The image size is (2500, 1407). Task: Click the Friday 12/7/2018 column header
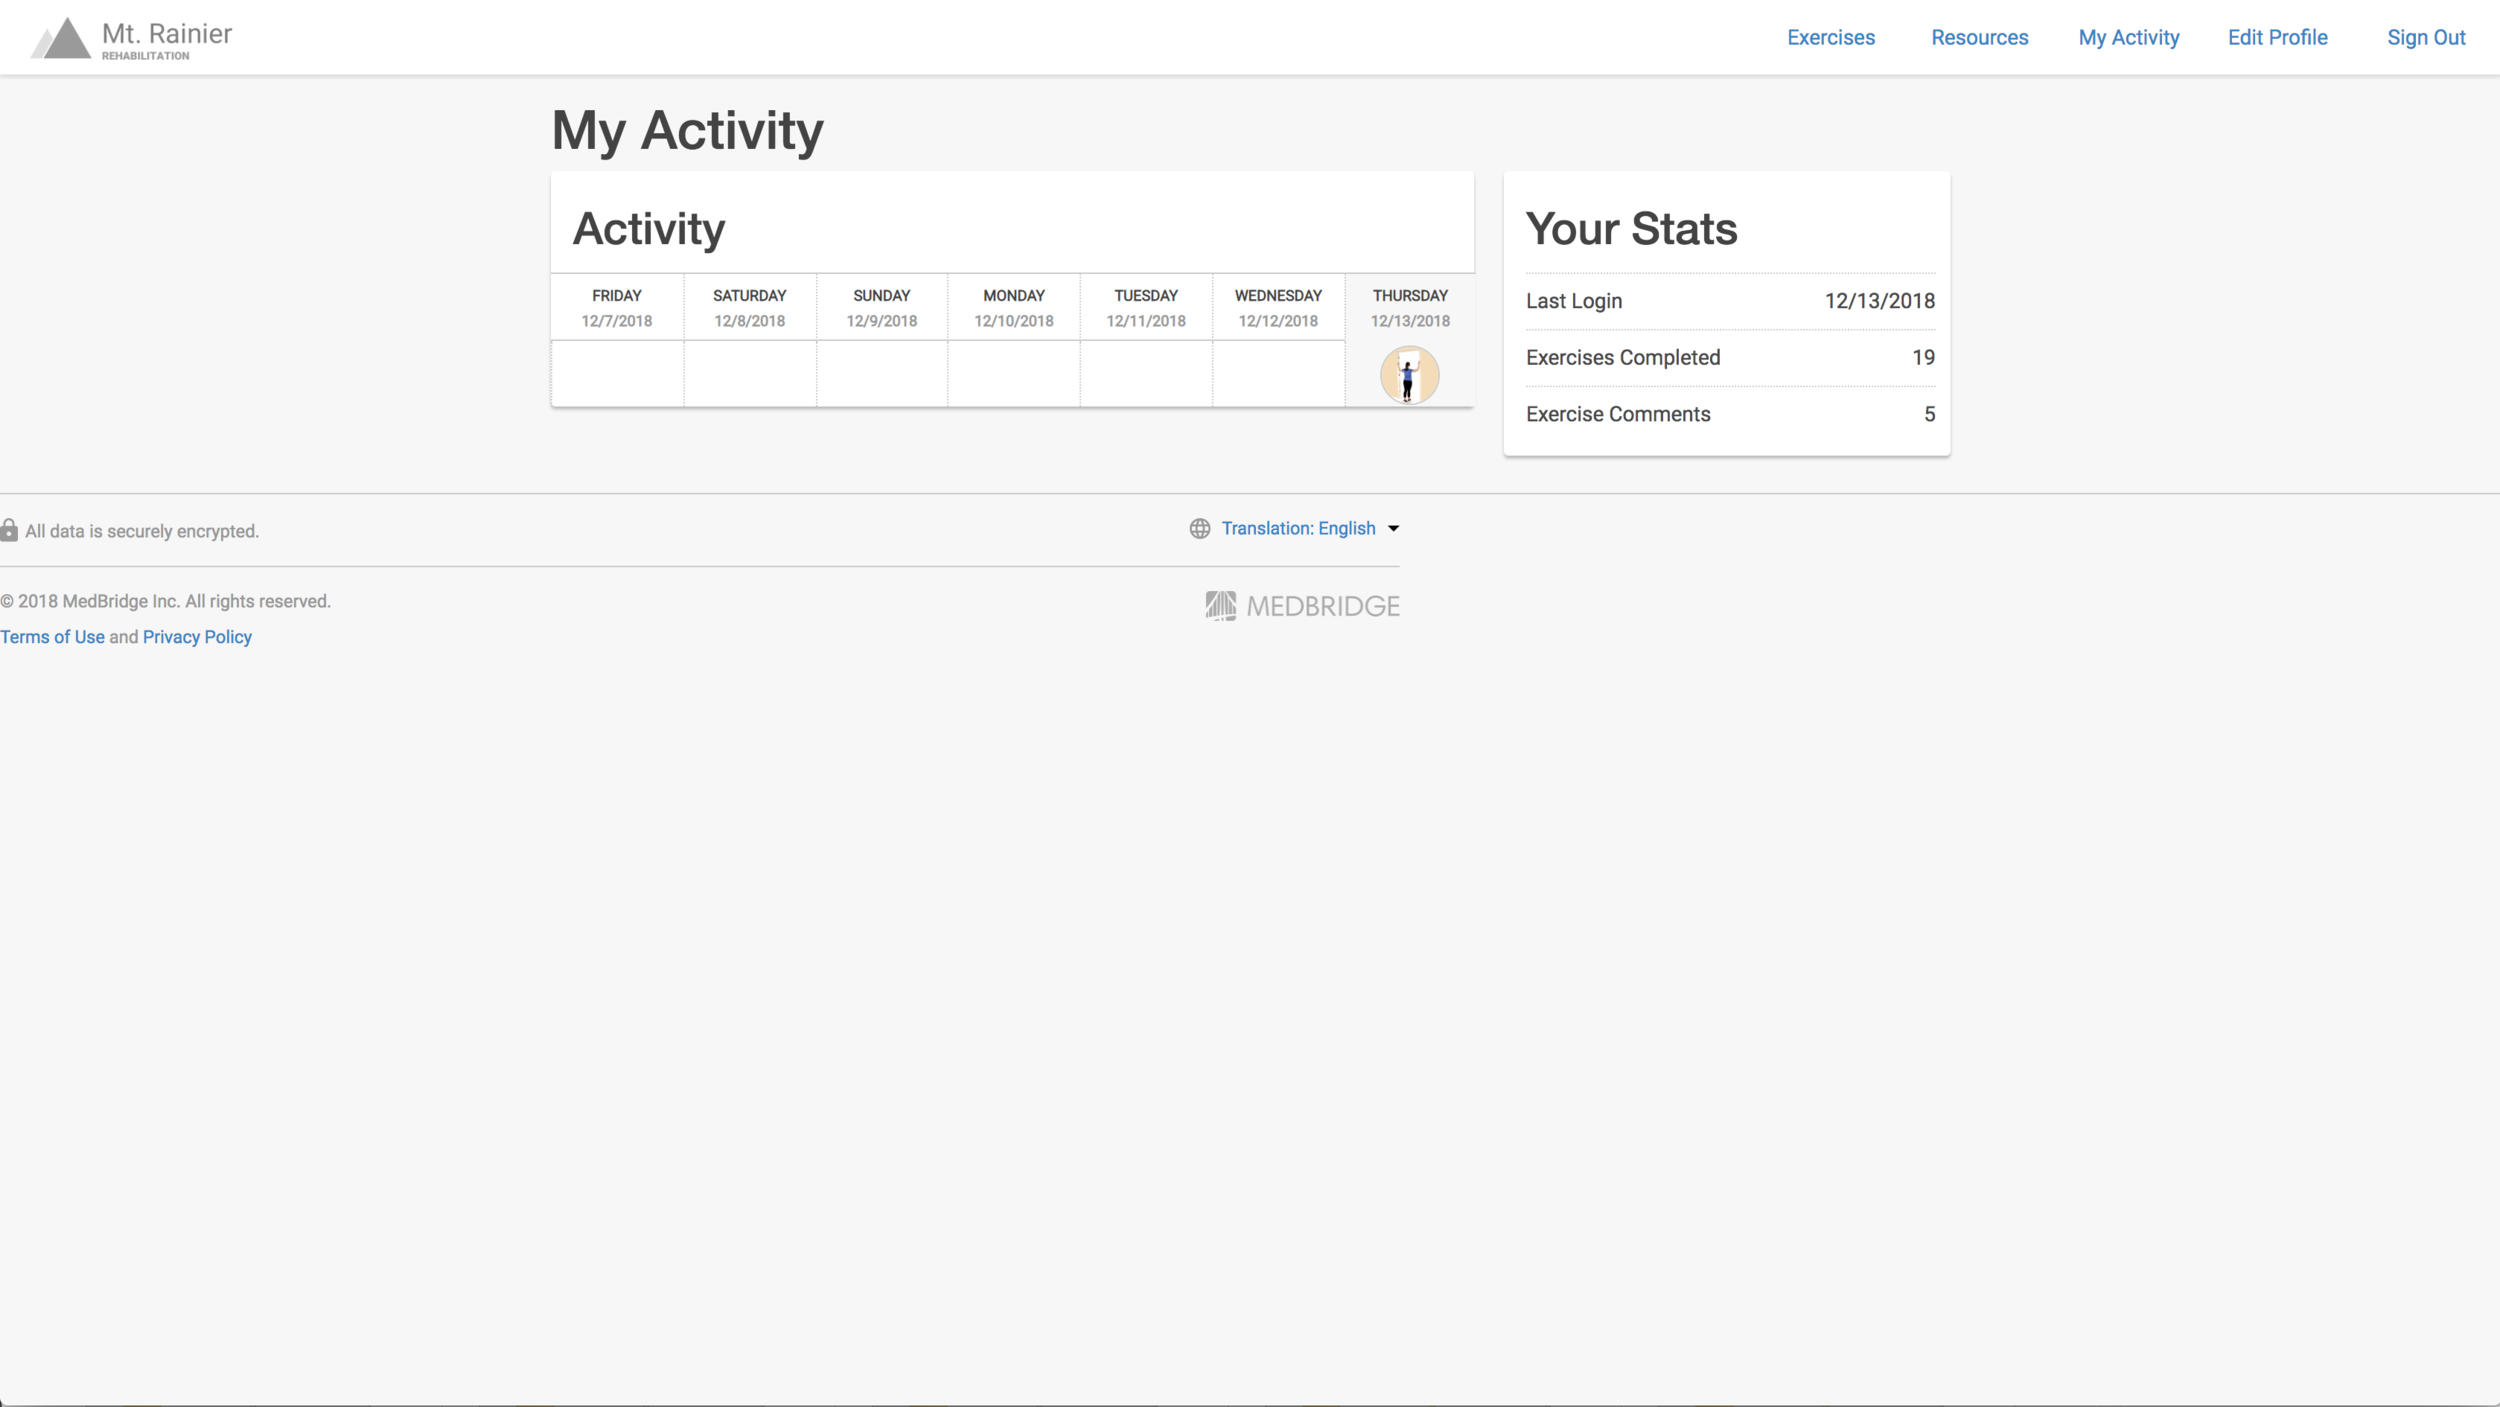tap(616, 307)
